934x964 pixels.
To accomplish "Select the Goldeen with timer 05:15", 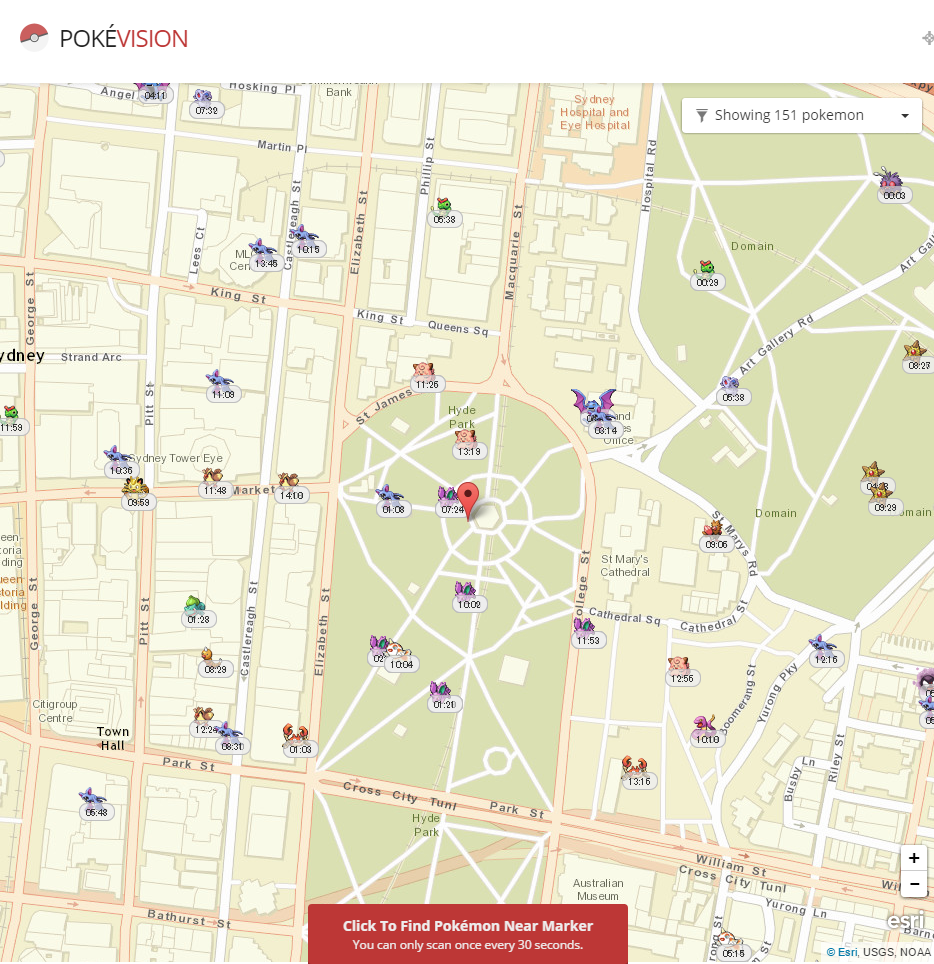I will (x=732, y=947).
